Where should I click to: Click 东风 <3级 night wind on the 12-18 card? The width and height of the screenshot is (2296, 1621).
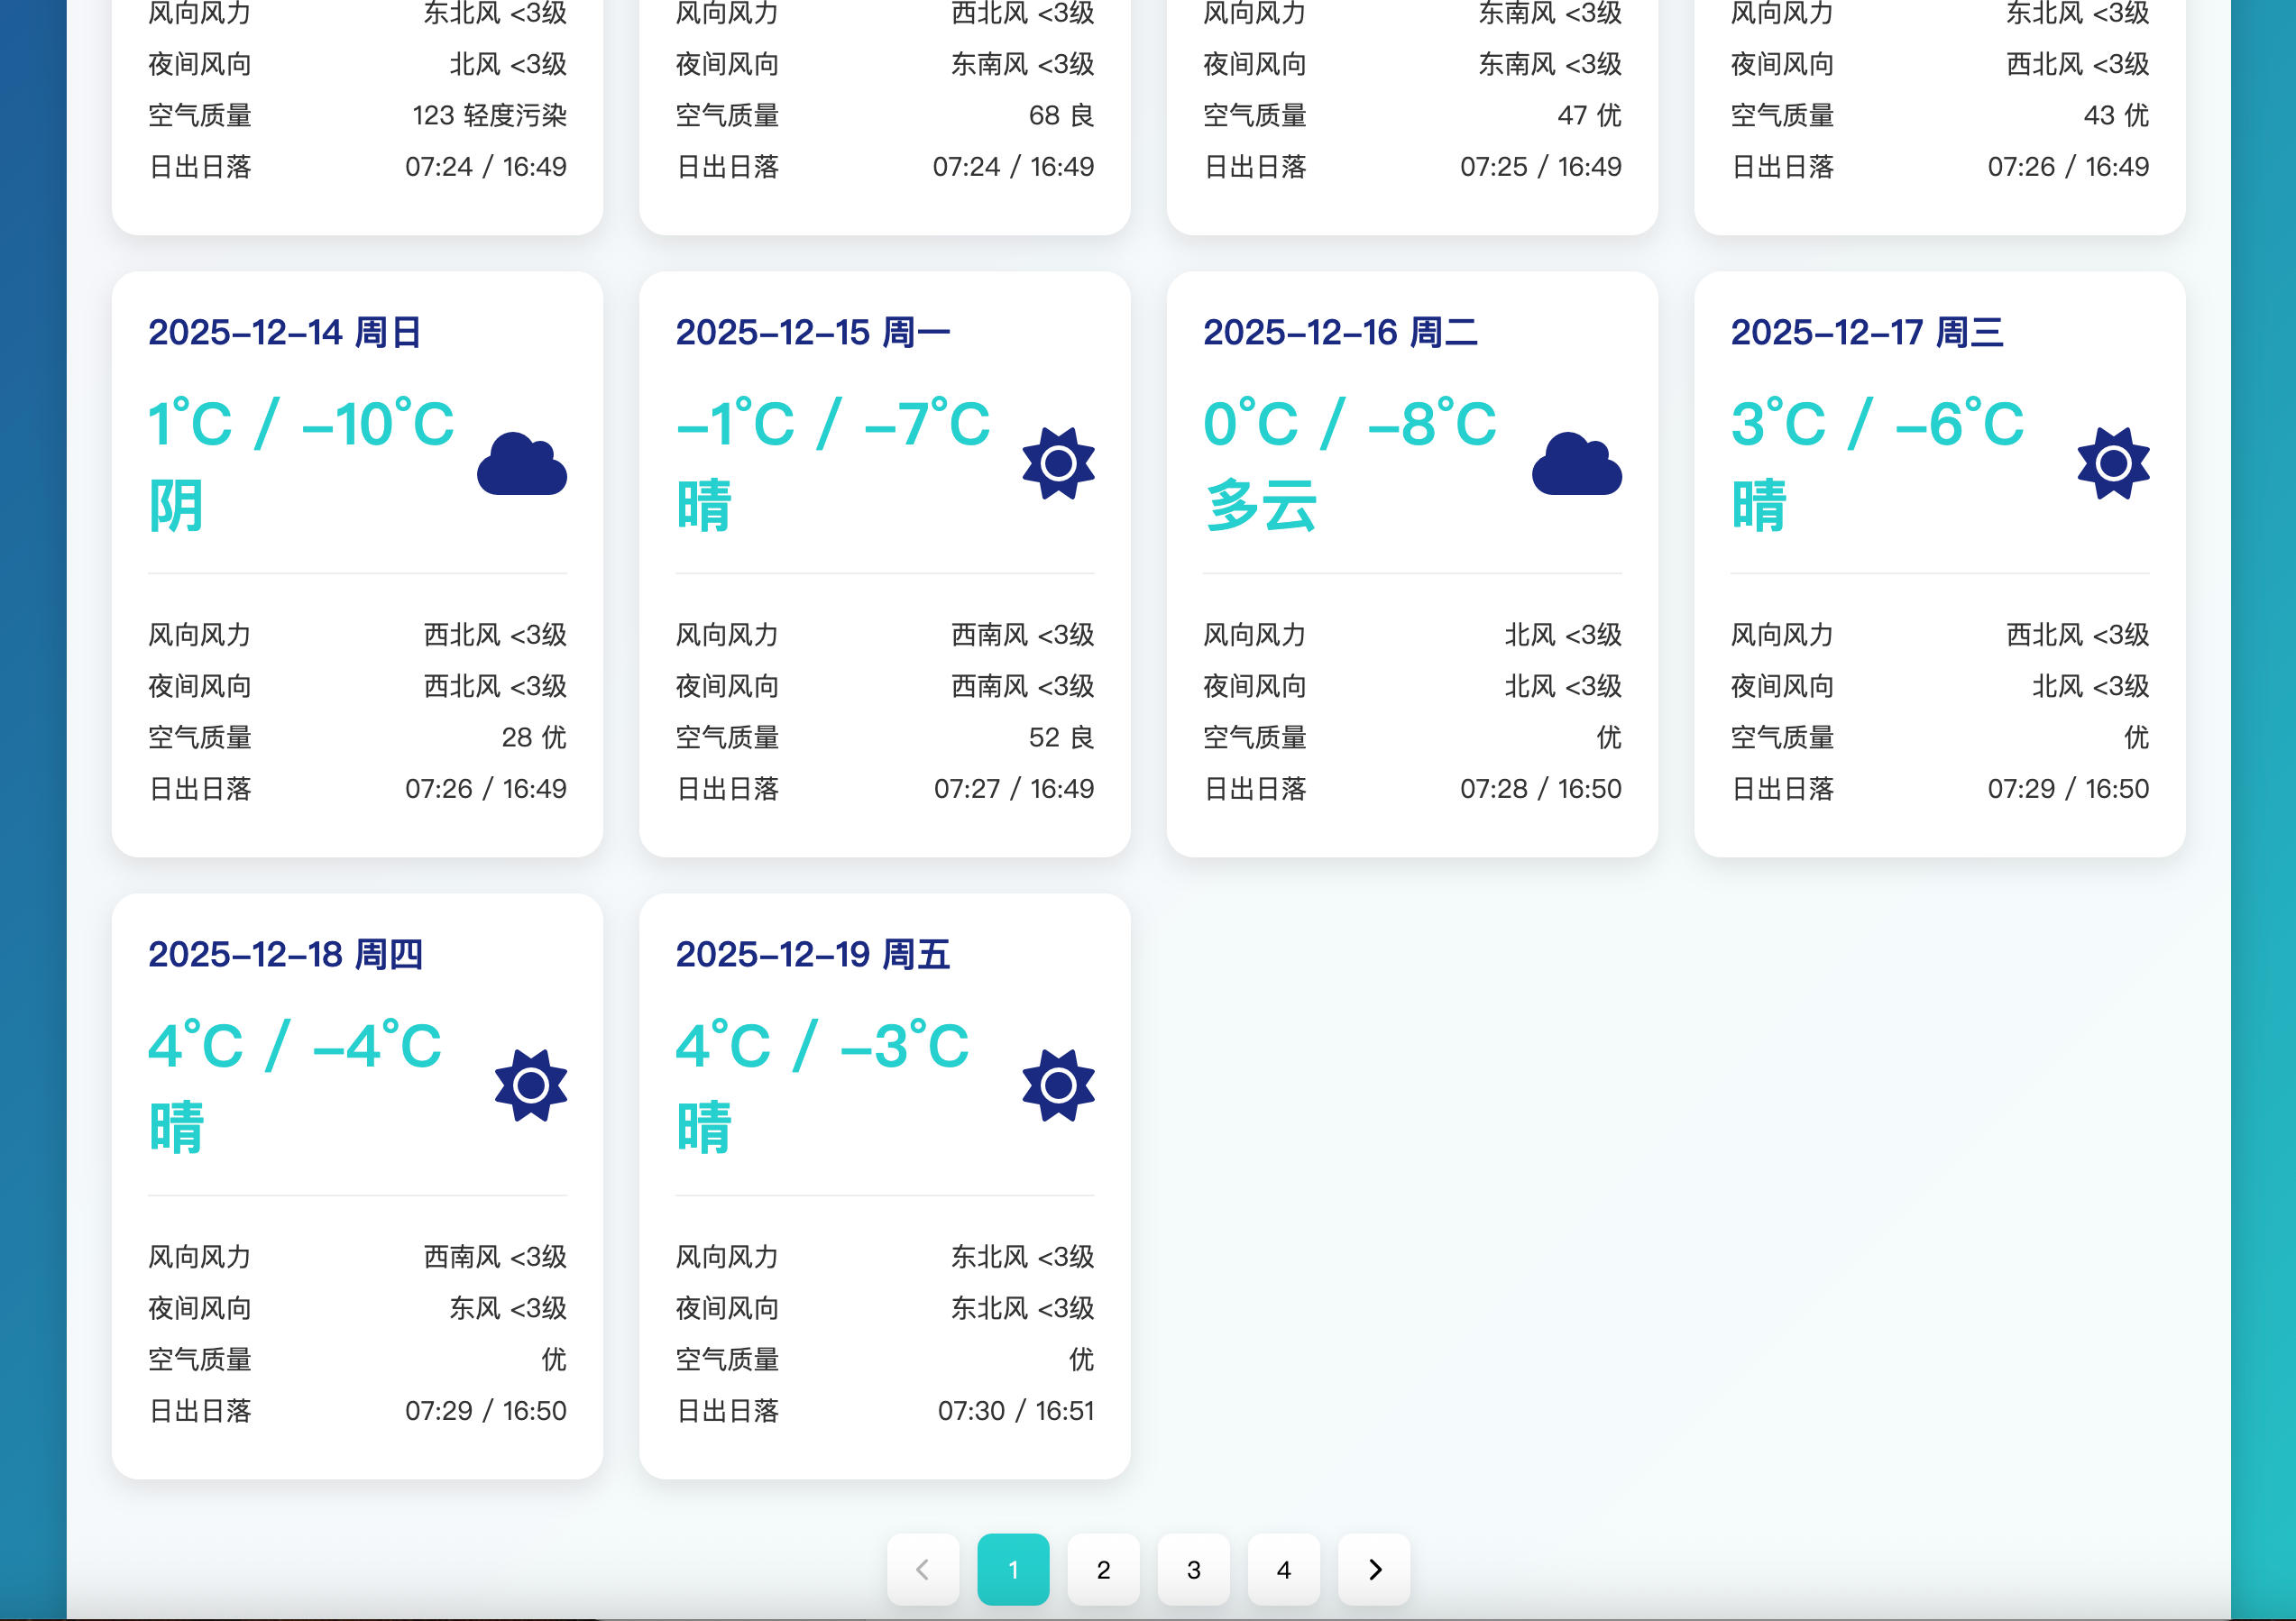pyautogui.click(x=508, y=1308)
